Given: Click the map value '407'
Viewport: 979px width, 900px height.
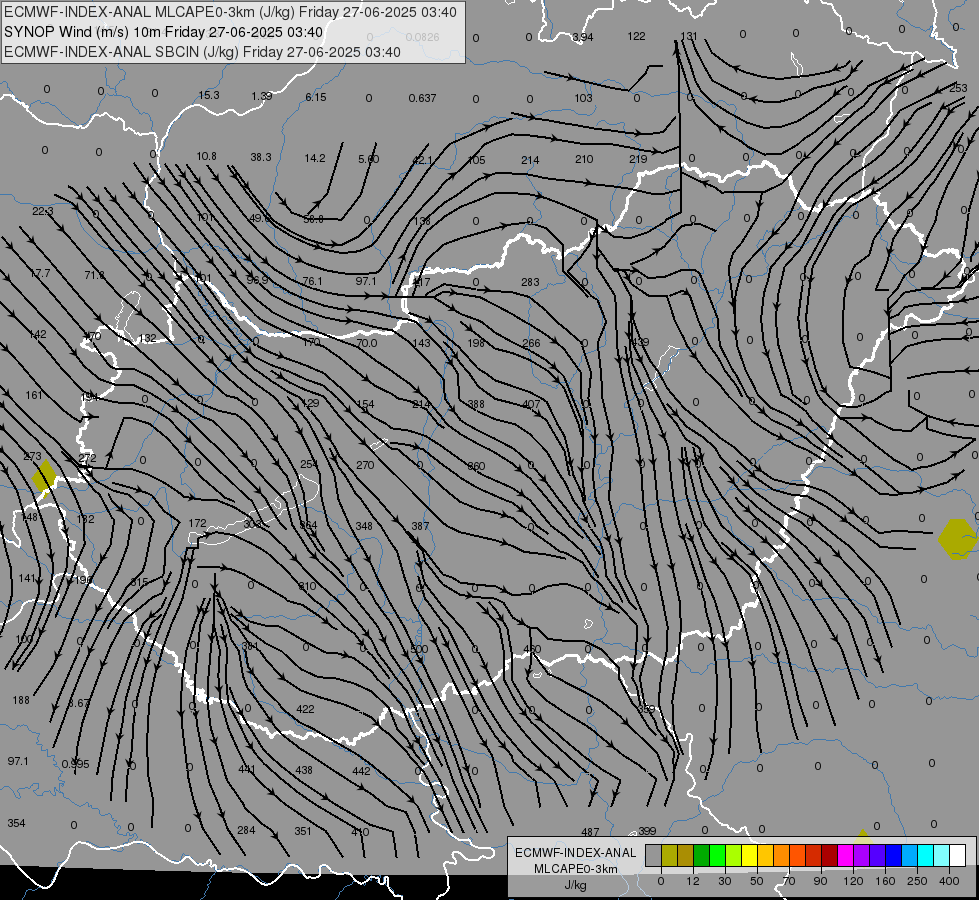Looking at the screenshot, I should [531, 404].
